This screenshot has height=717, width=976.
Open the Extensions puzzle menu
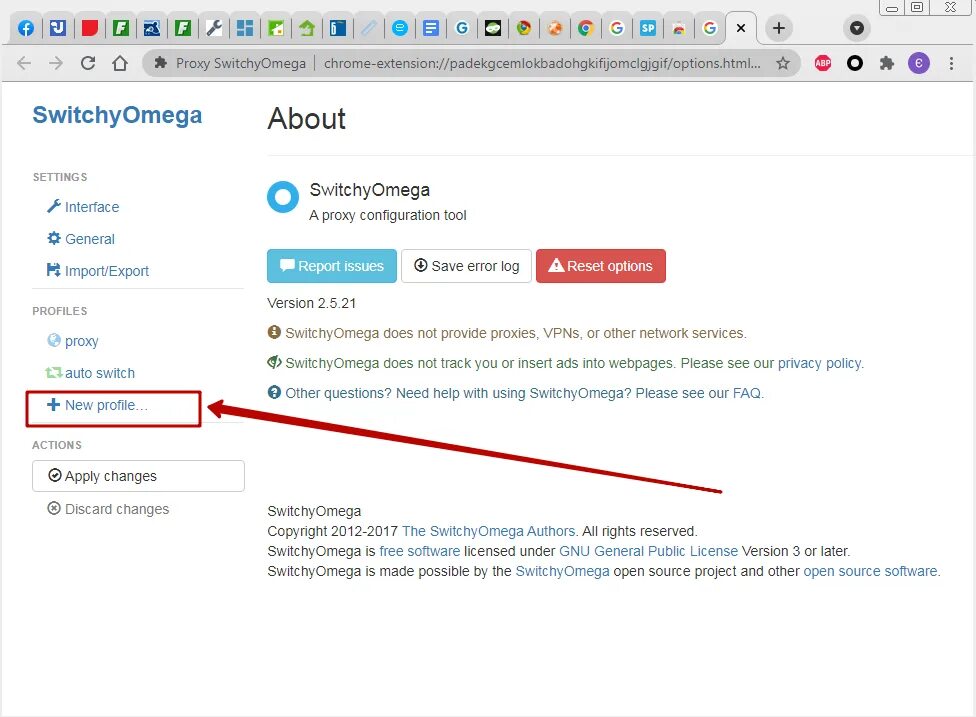point(886,63)
